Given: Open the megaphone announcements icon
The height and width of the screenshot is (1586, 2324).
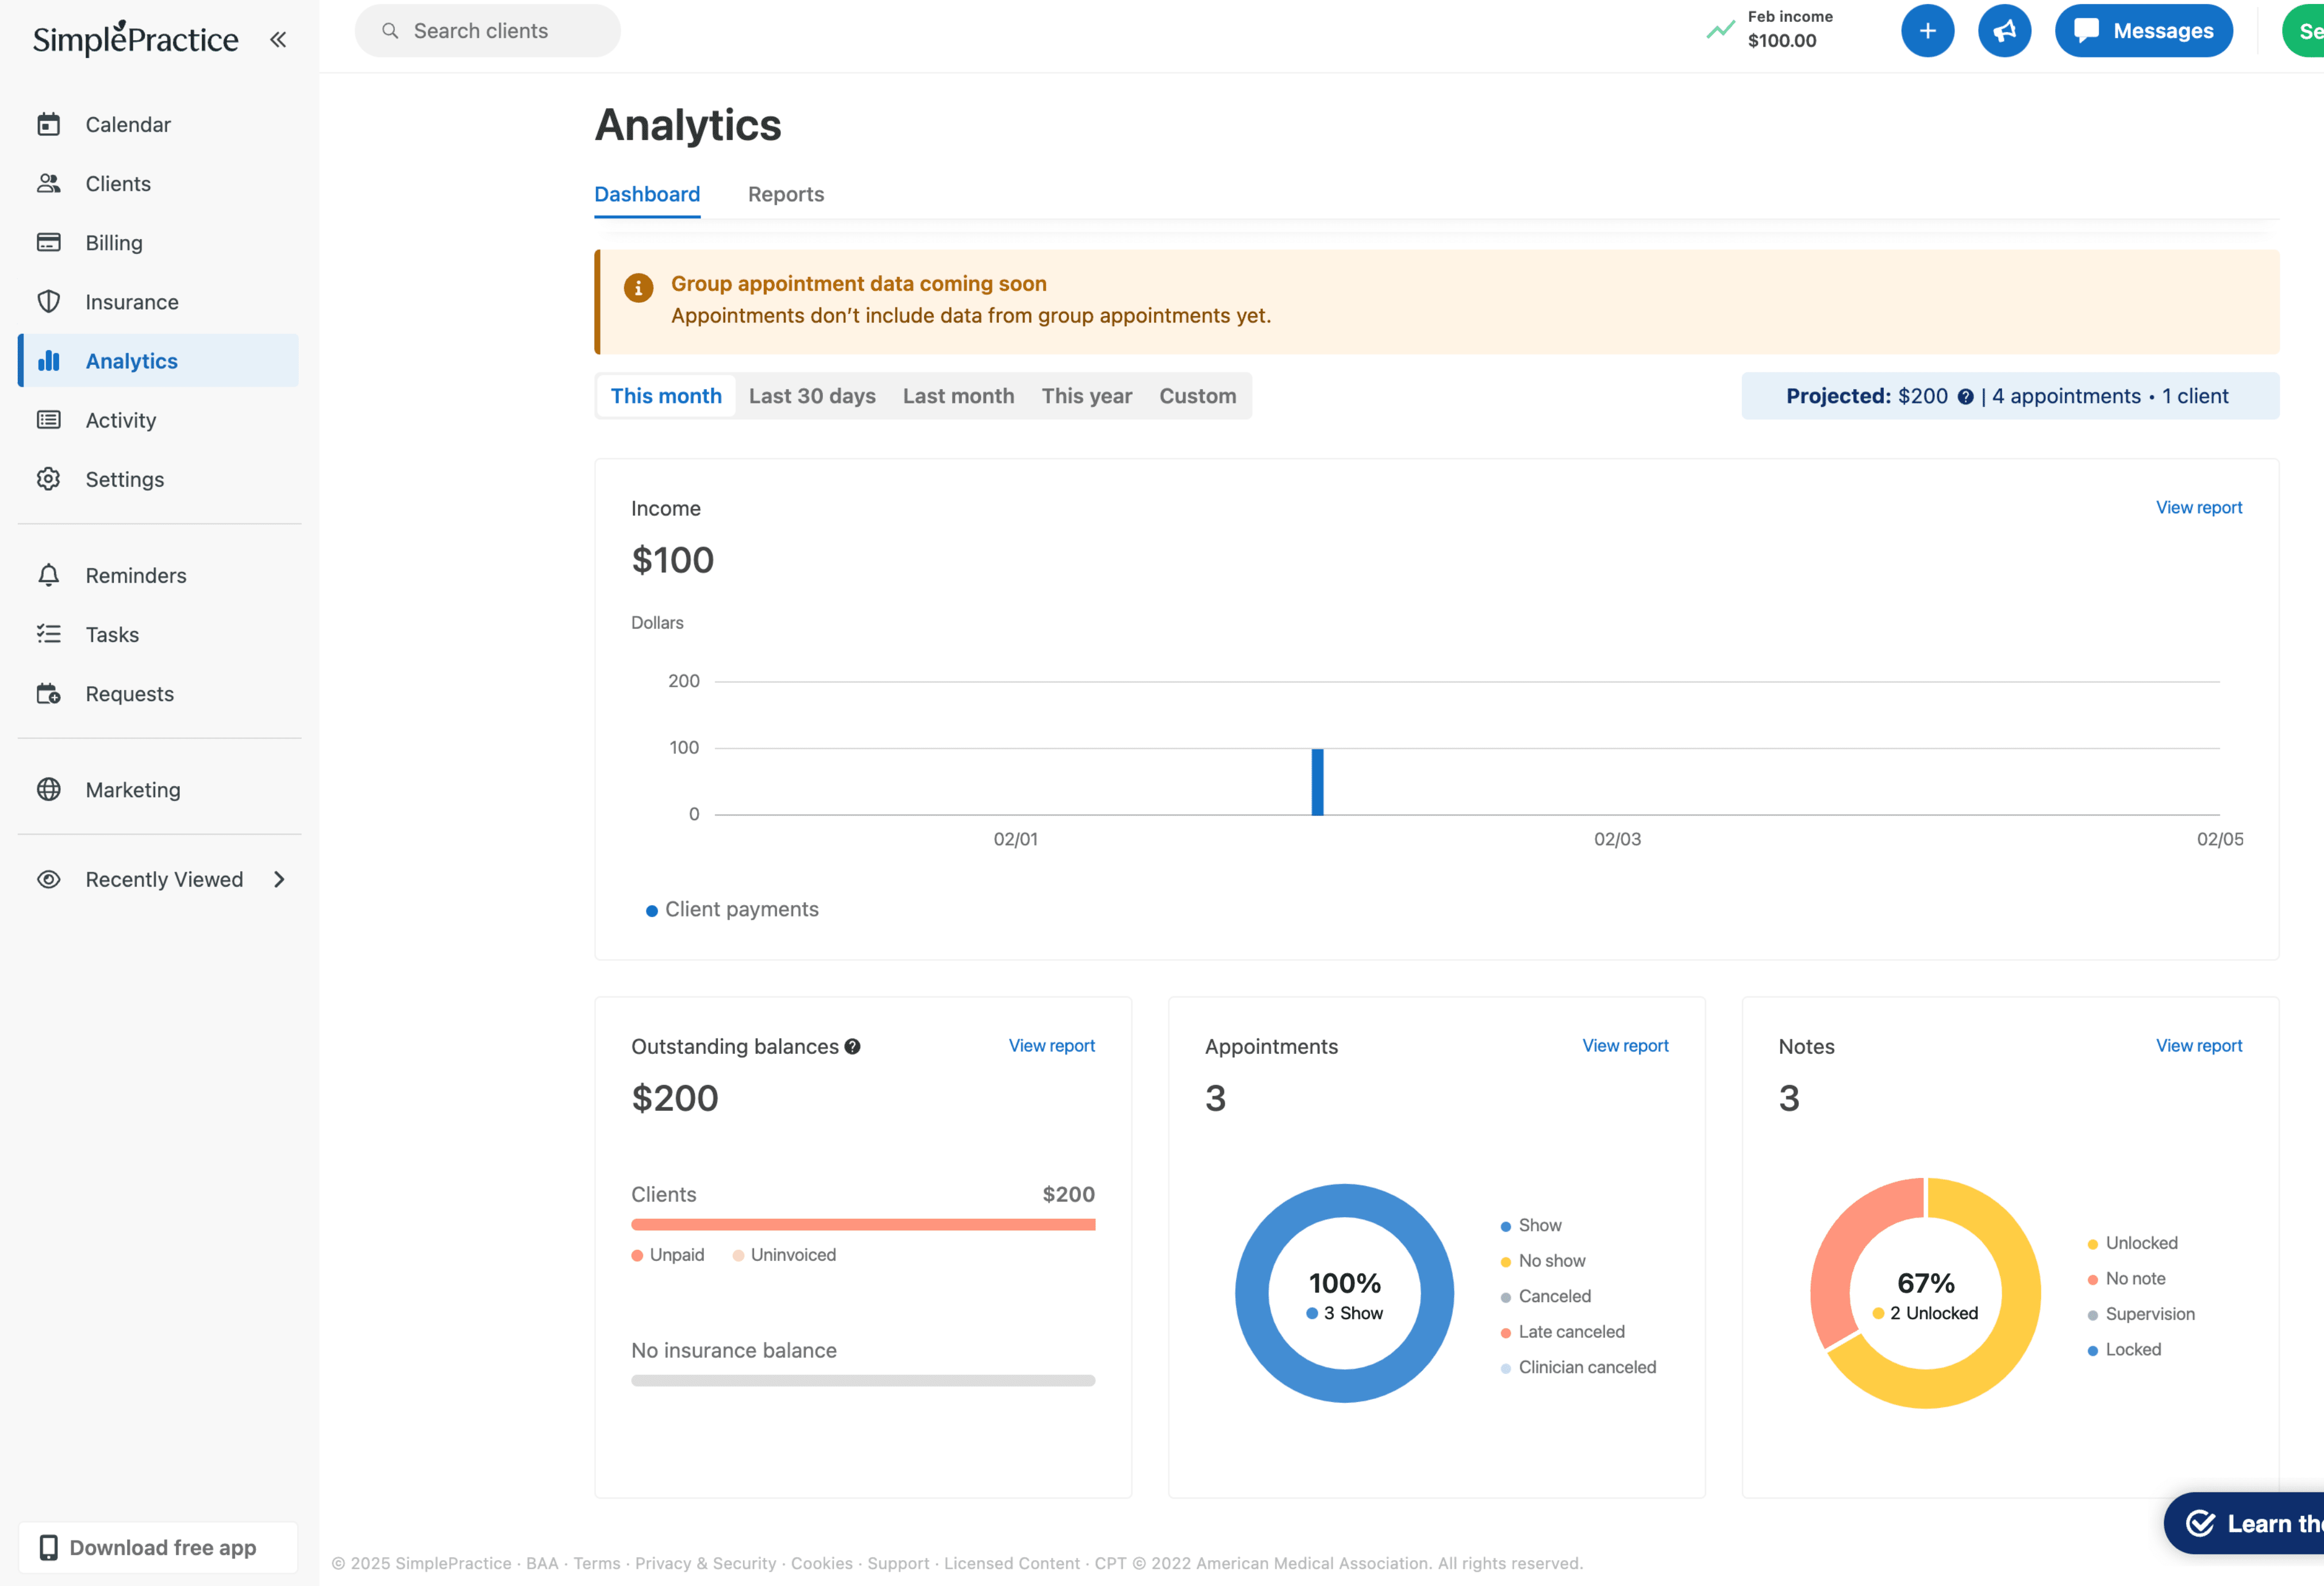Looking at the screenshot, I should pyautogui.click(x=2003, y=31).
